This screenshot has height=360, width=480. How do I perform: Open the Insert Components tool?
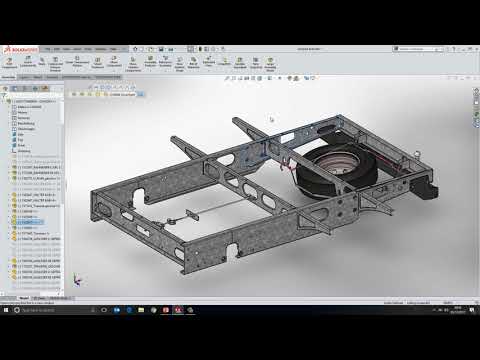click(28, 62)
